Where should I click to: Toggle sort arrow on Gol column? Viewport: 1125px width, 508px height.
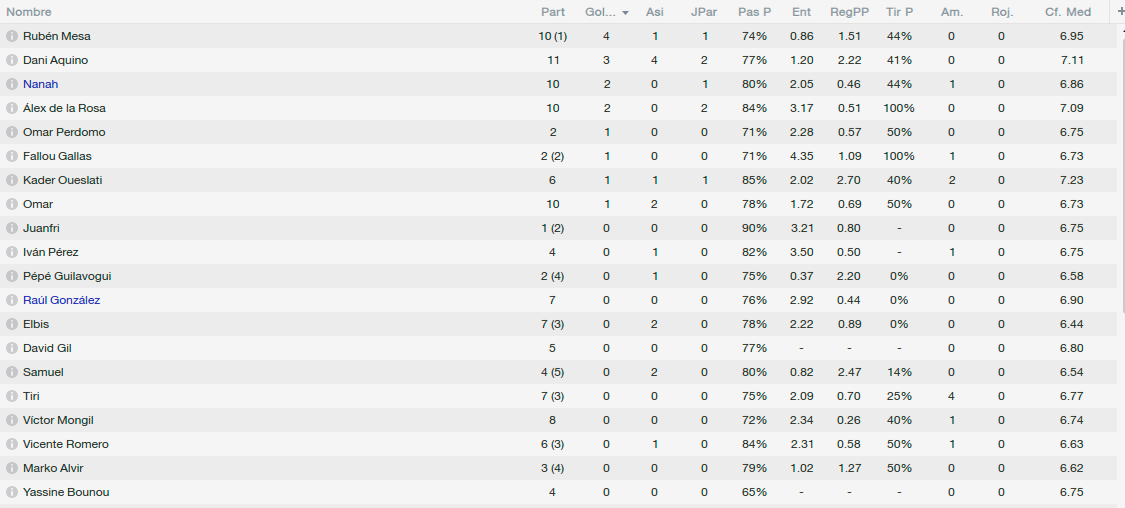pyautogui.click(x=626, y=13)
